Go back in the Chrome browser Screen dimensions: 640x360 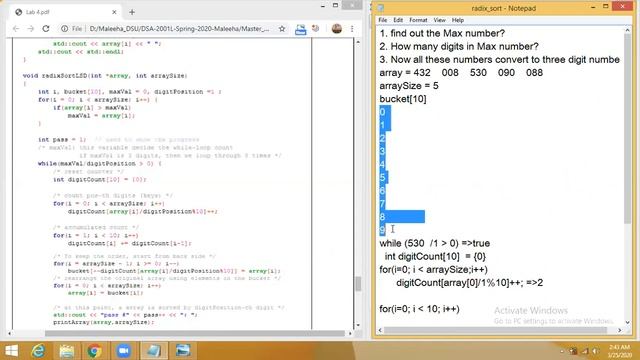click(x=16, y=29)
